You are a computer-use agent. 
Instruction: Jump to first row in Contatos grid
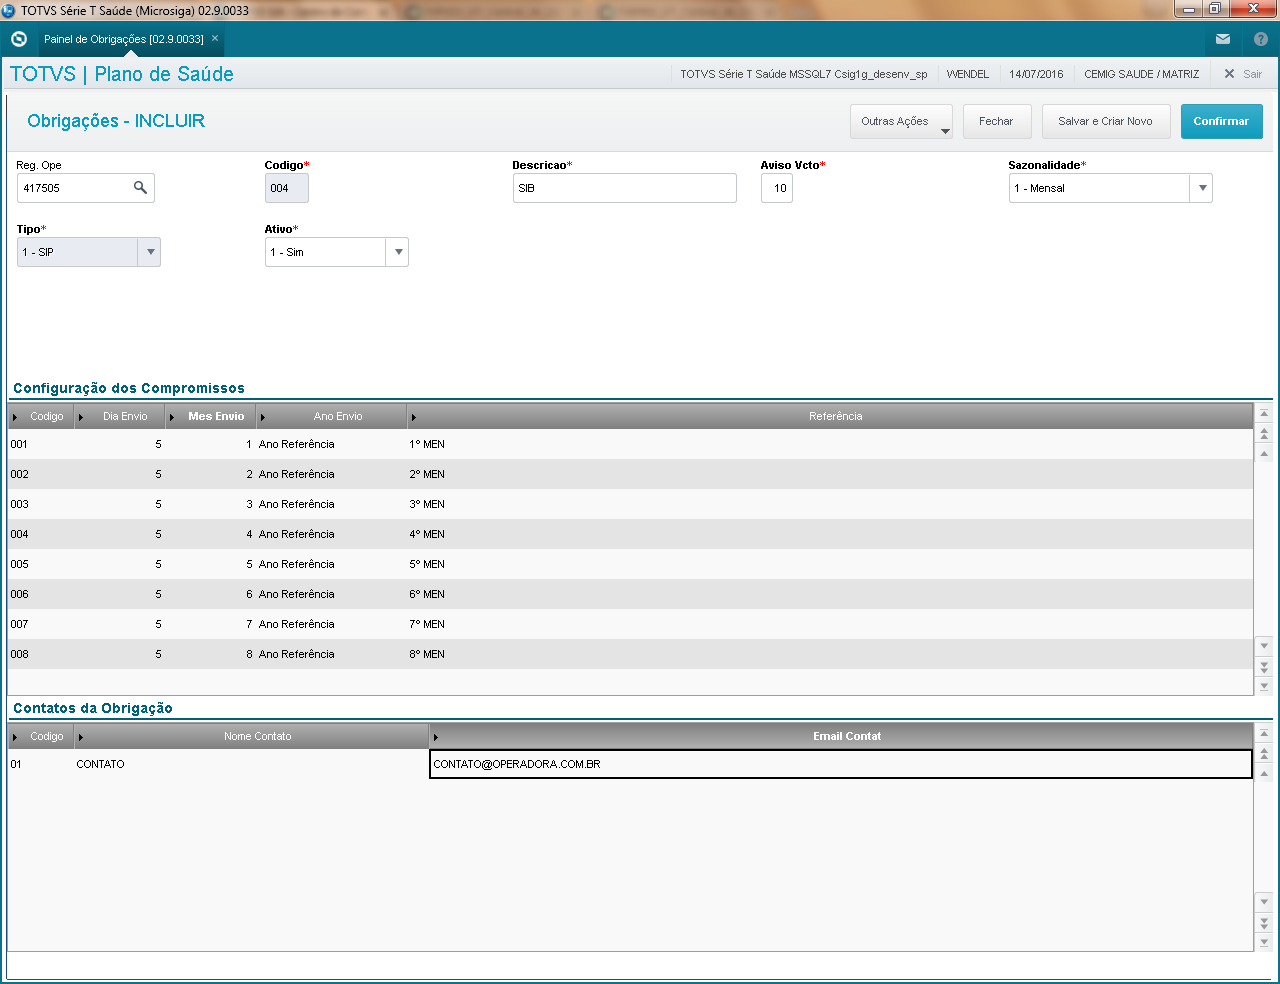1264,734
